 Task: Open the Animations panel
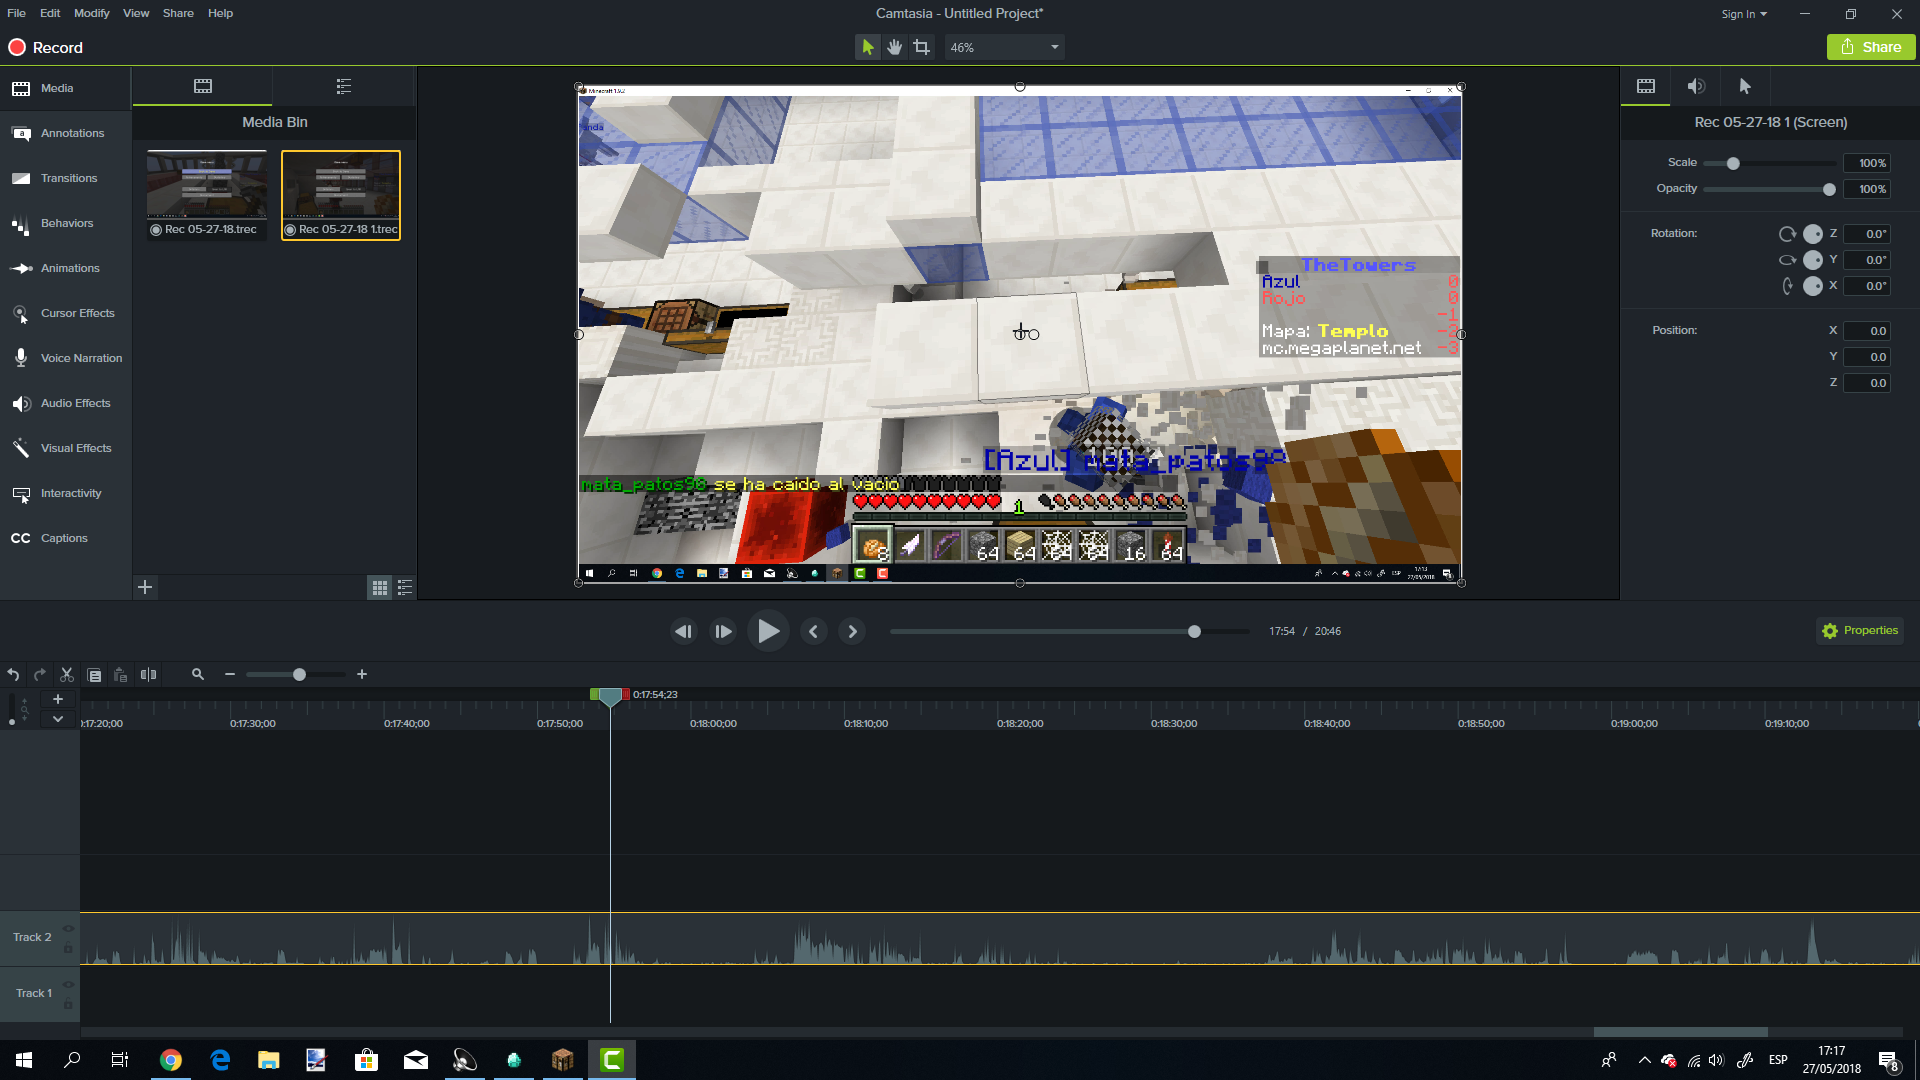point(65,268)
